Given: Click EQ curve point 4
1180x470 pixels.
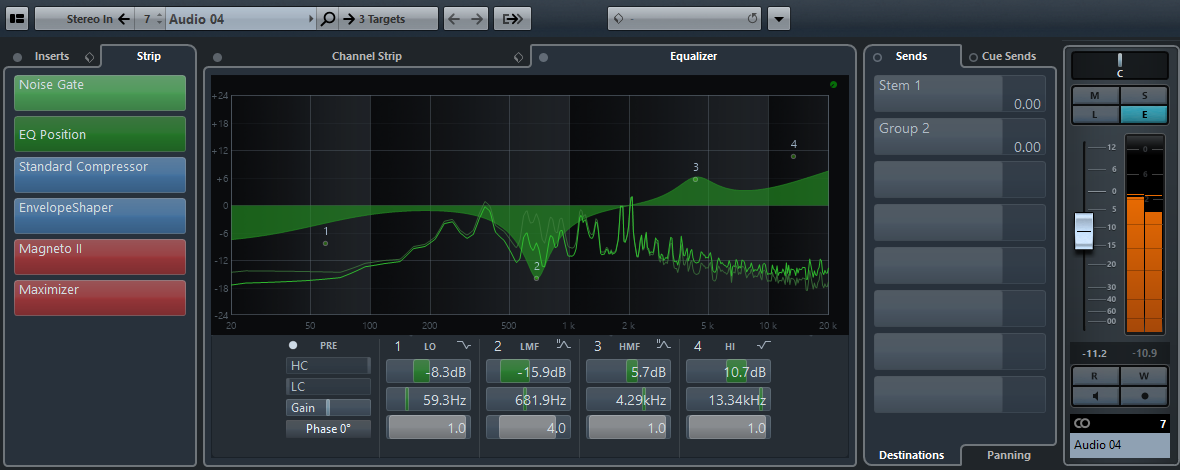Looking at the screenshot, I should 793,156.
